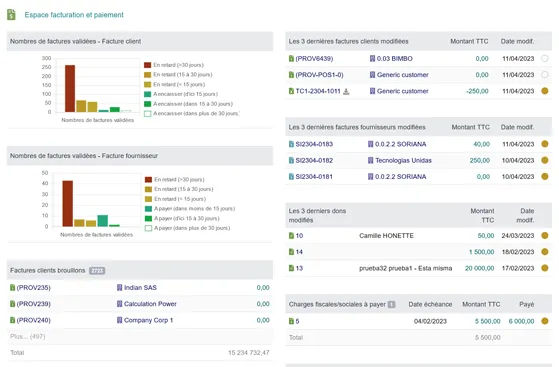Click the count badge beside Factures clients brouillons
The image size is (559, 367).
pos(97,271)
